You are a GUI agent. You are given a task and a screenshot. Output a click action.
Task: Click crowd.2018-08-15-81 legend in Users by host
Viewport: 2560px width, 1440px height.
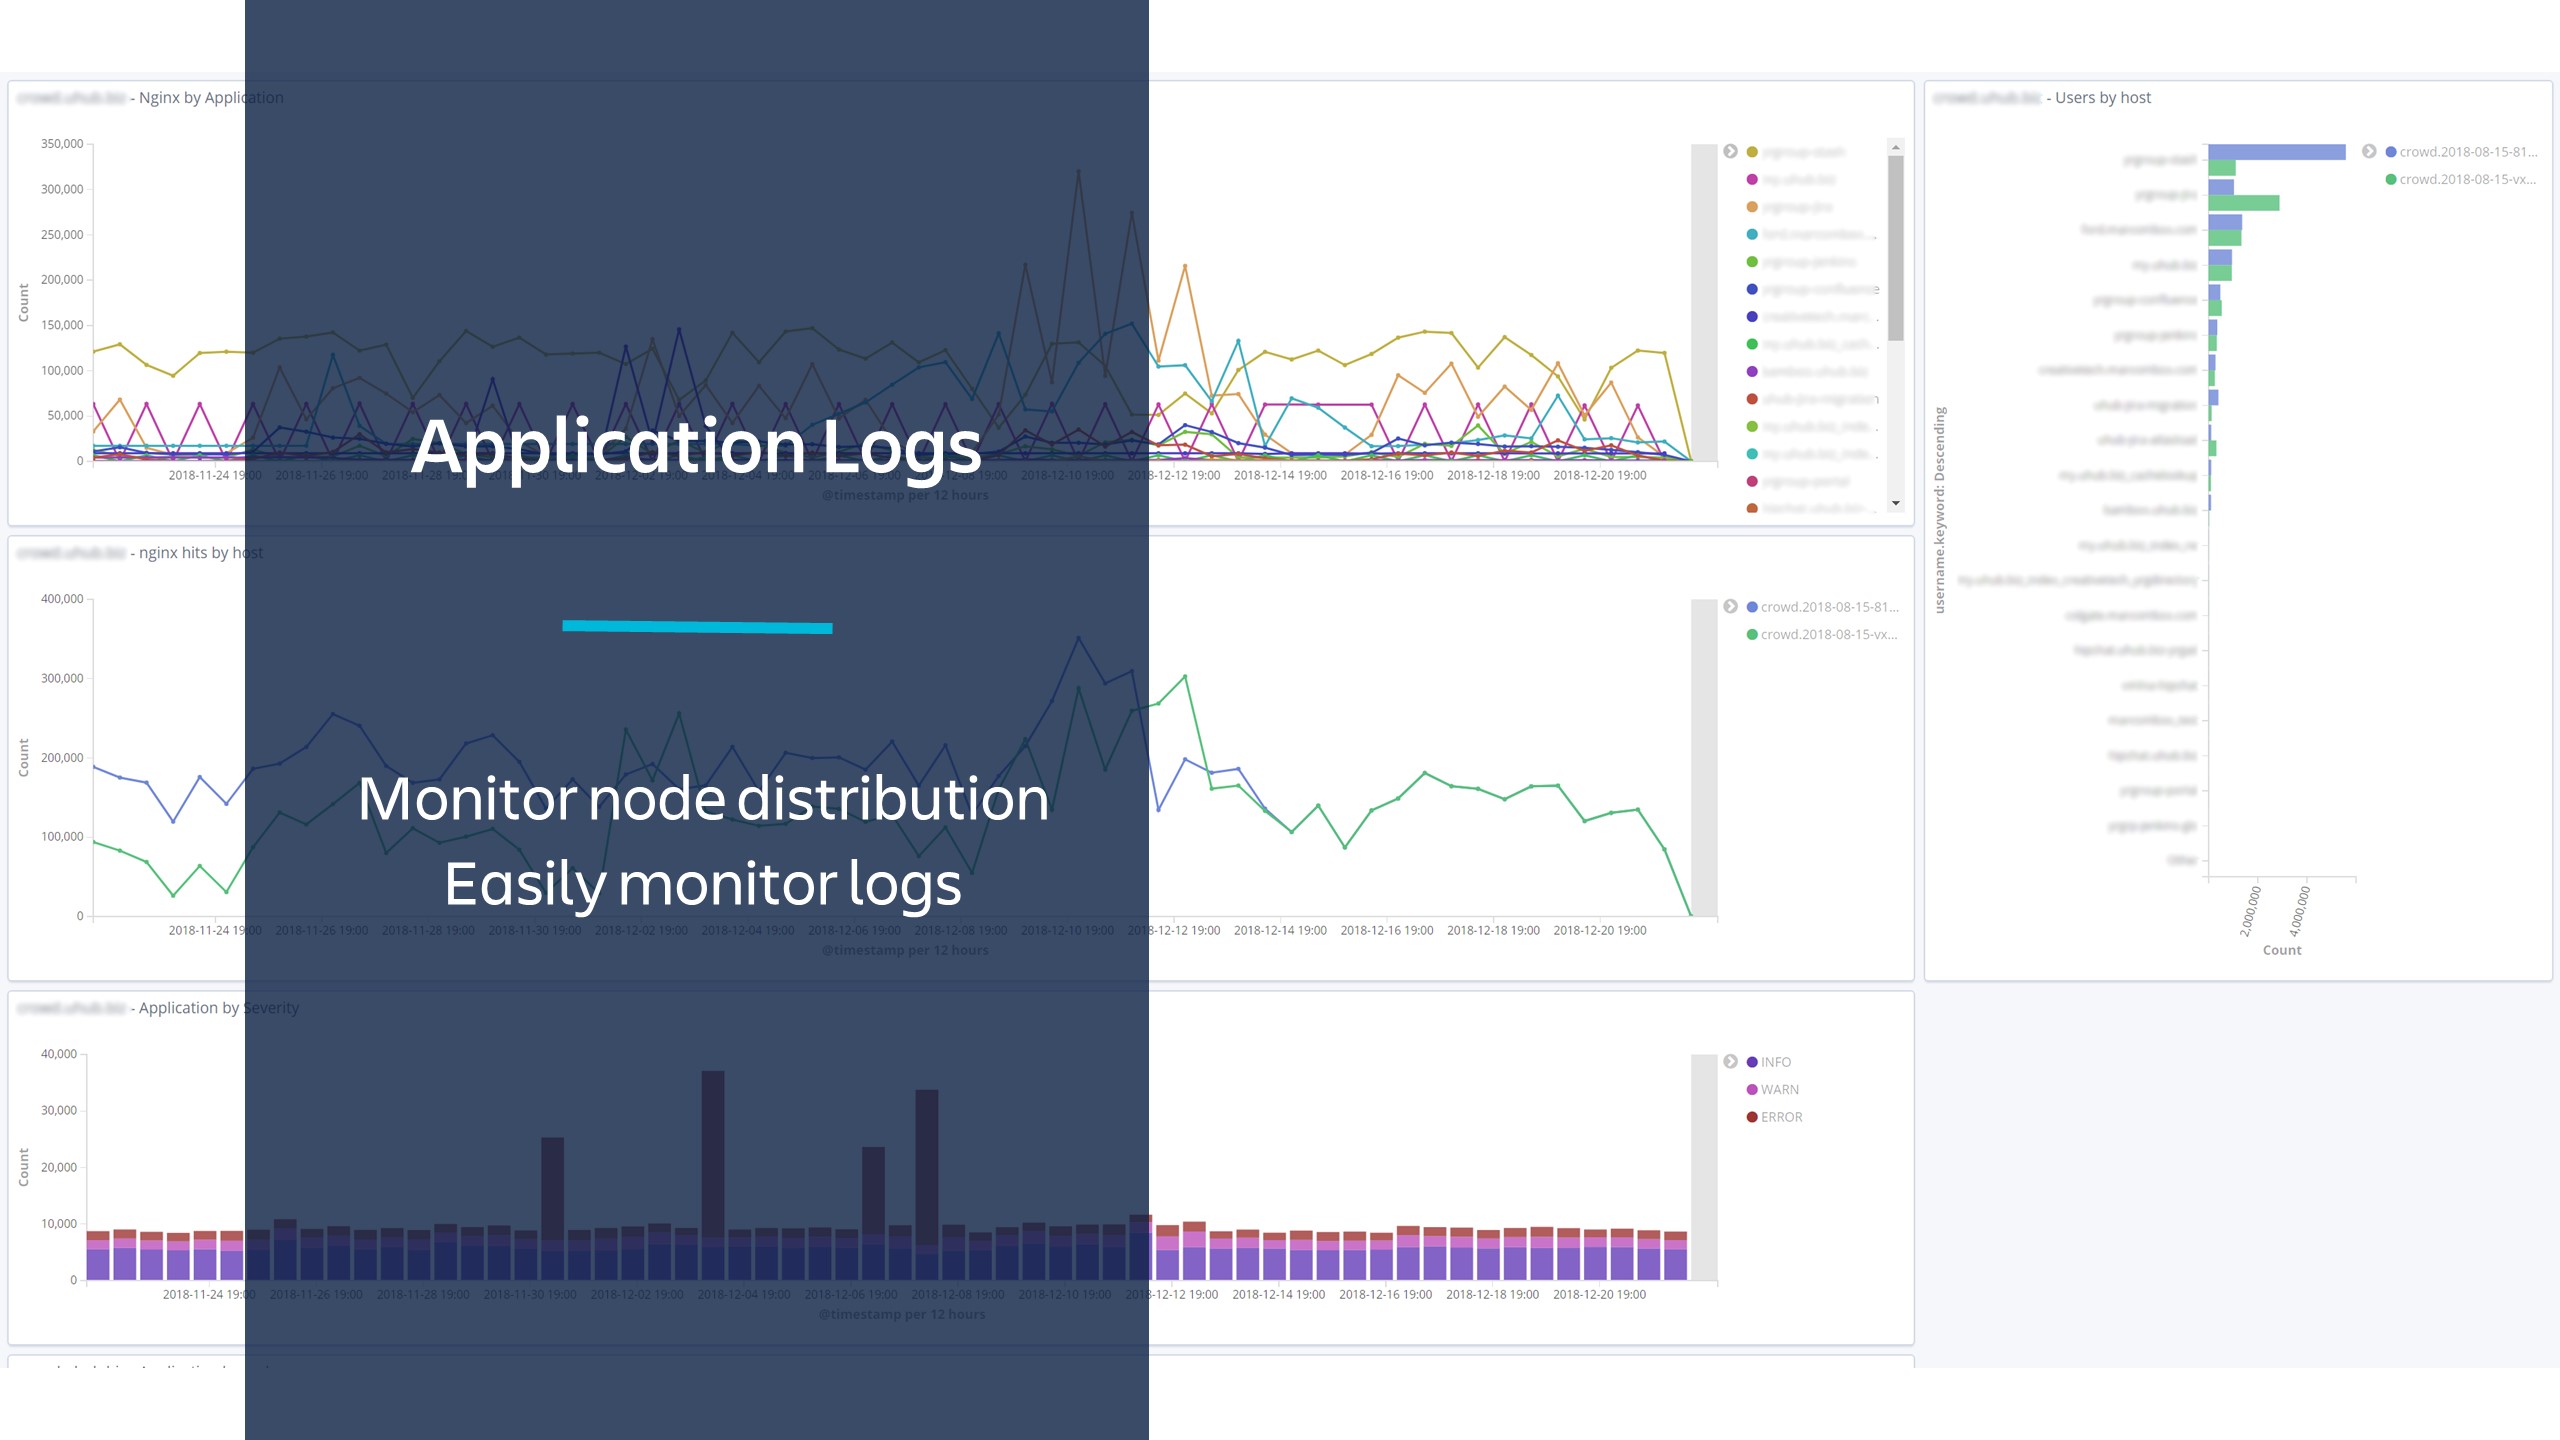pyautogui.click(x=2462, y=152)
